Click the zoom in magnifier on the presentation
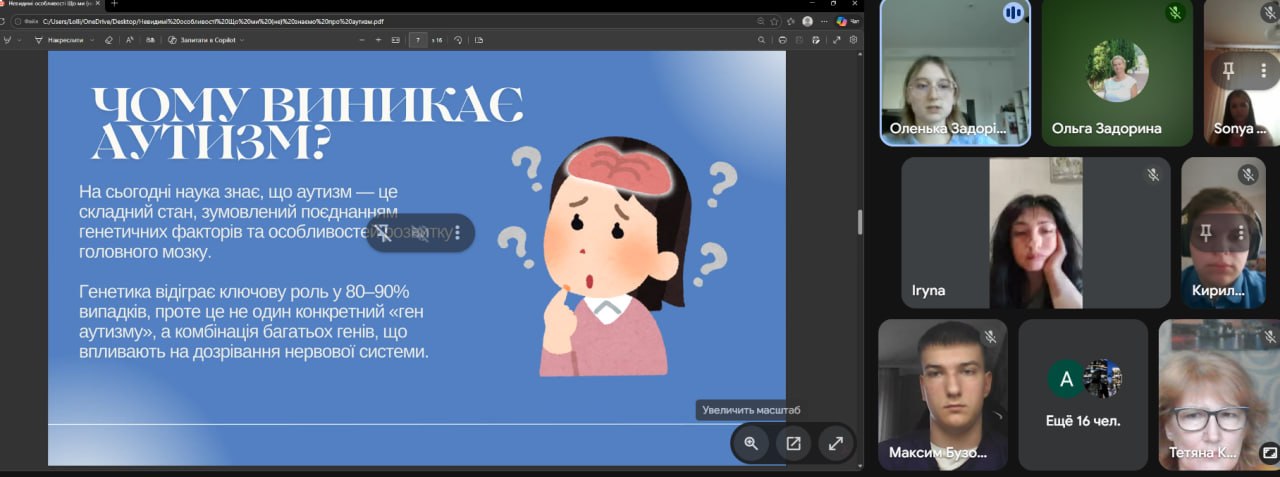This screenshot has height=477, width=1280. tap(751, 443)
